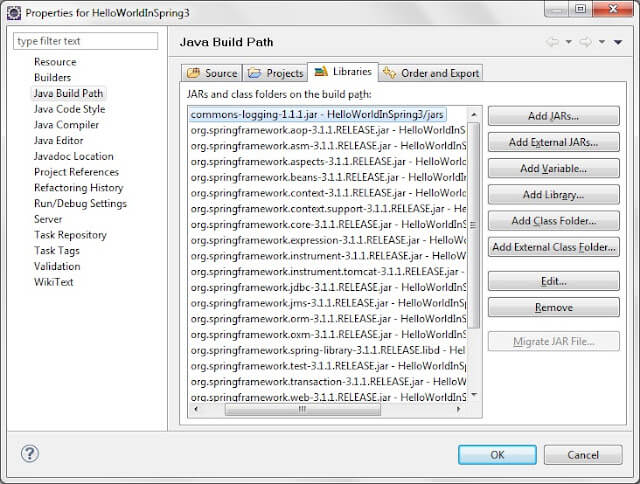Open the Order and Export tab
This screenshot has width=640, height=484.
pyautogui.click(x=431, y=73)
